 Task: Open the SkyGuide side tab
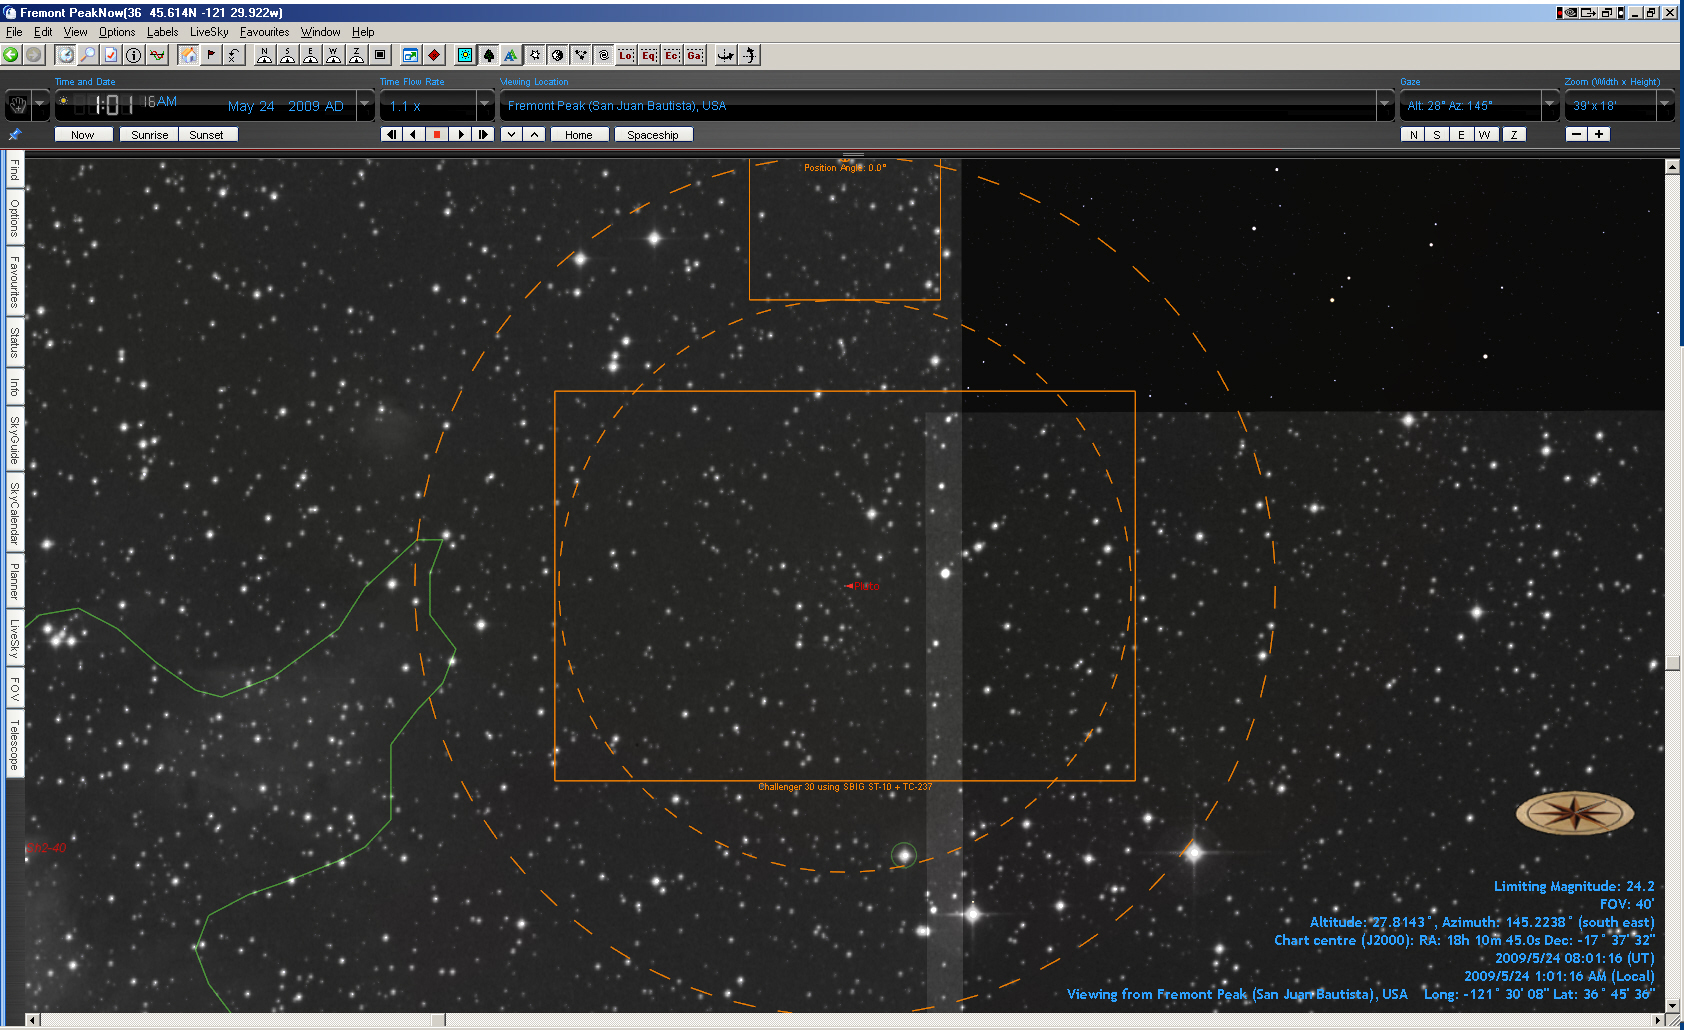14,440
